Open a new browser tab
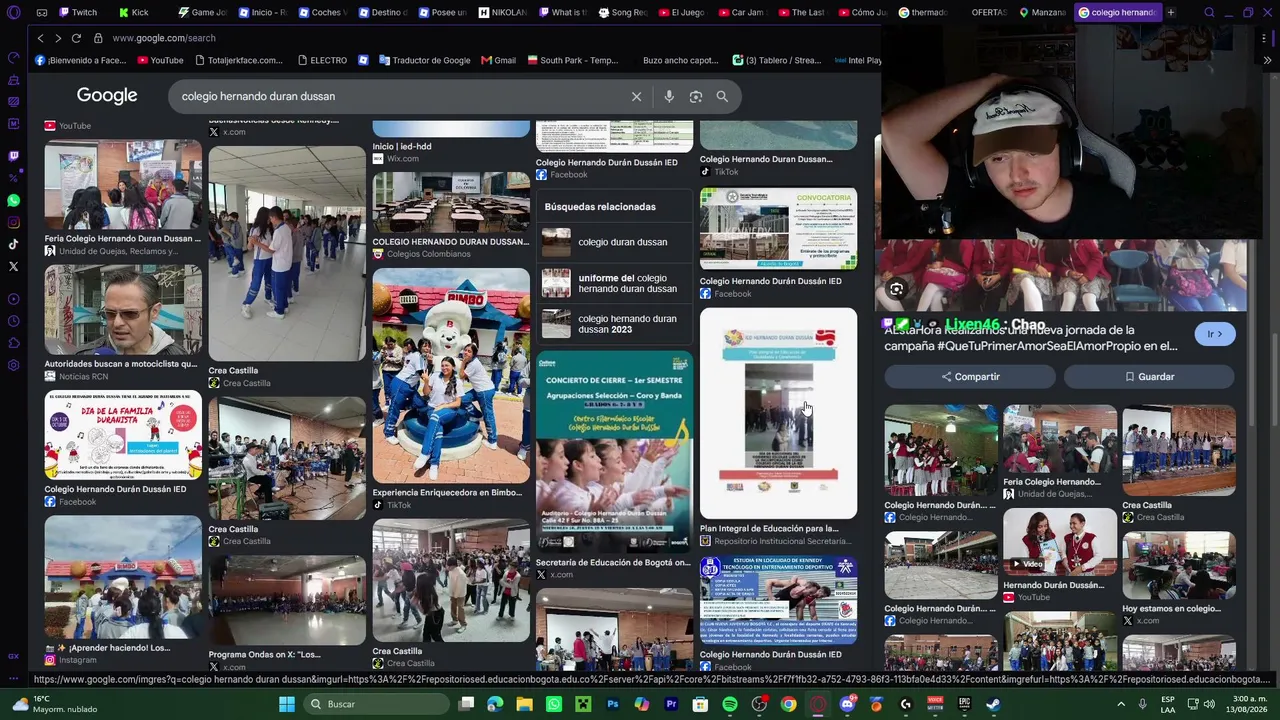 point(1170,13)
